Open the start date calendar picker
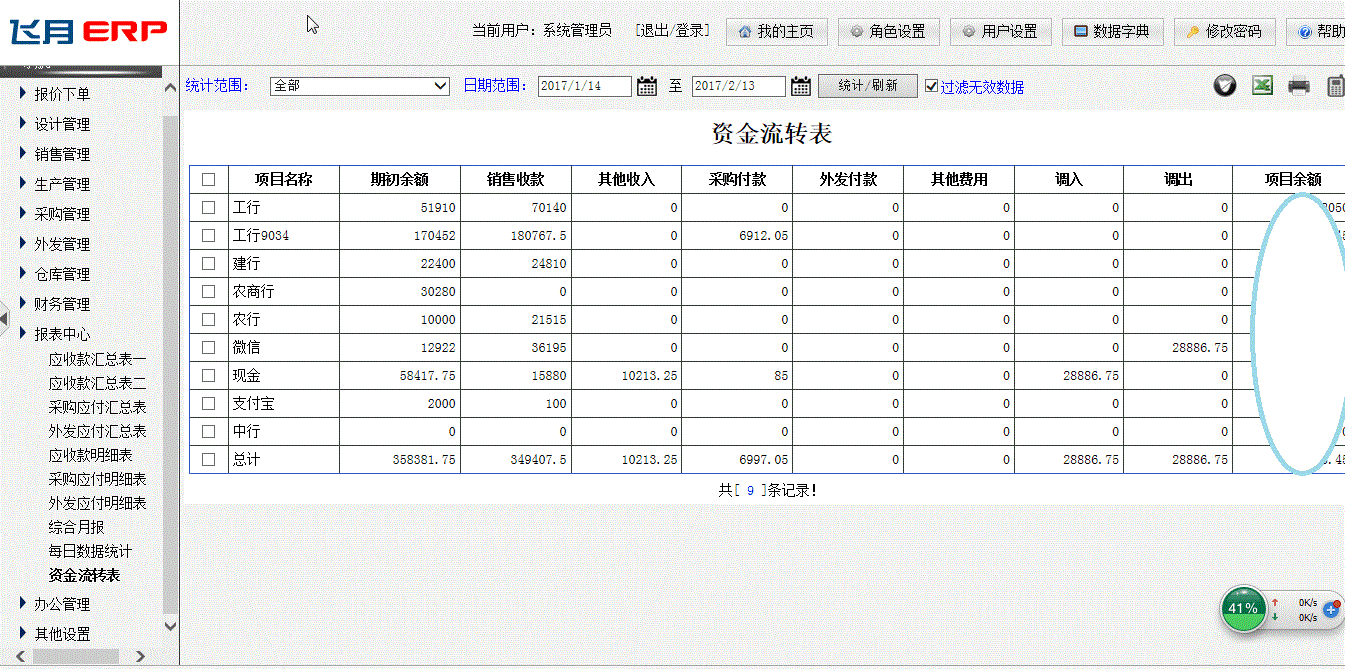The width and height of the screenshot is (1345, 669). [x=647, y=86]
